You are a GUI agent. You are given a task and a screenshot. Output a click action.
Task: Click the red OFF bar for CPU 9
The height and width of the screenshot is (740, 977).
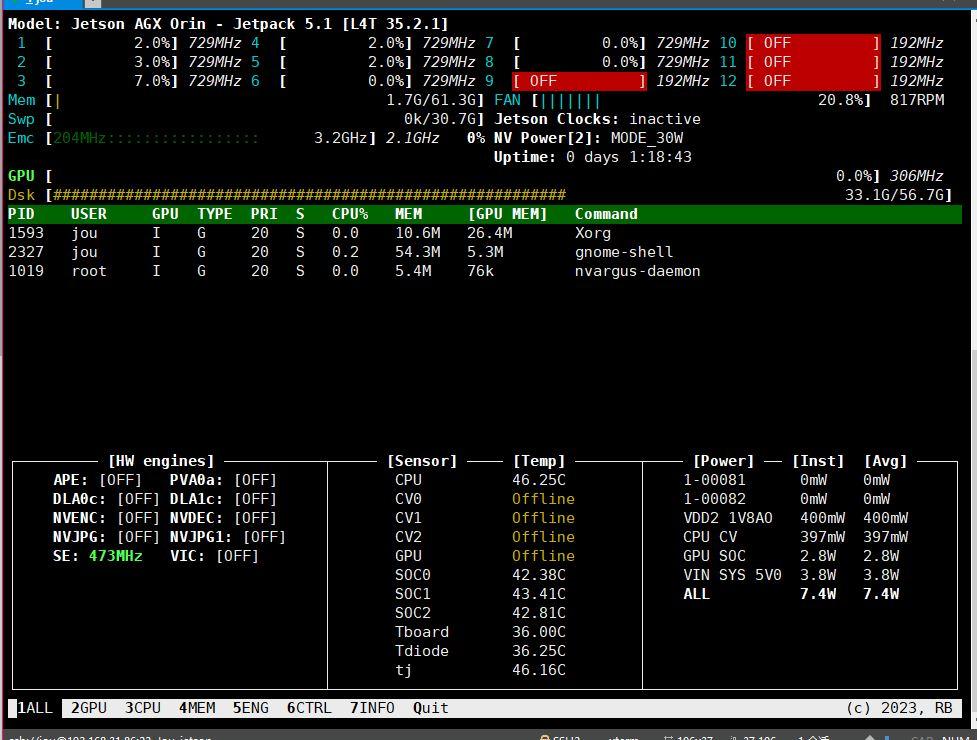[579, 81]
